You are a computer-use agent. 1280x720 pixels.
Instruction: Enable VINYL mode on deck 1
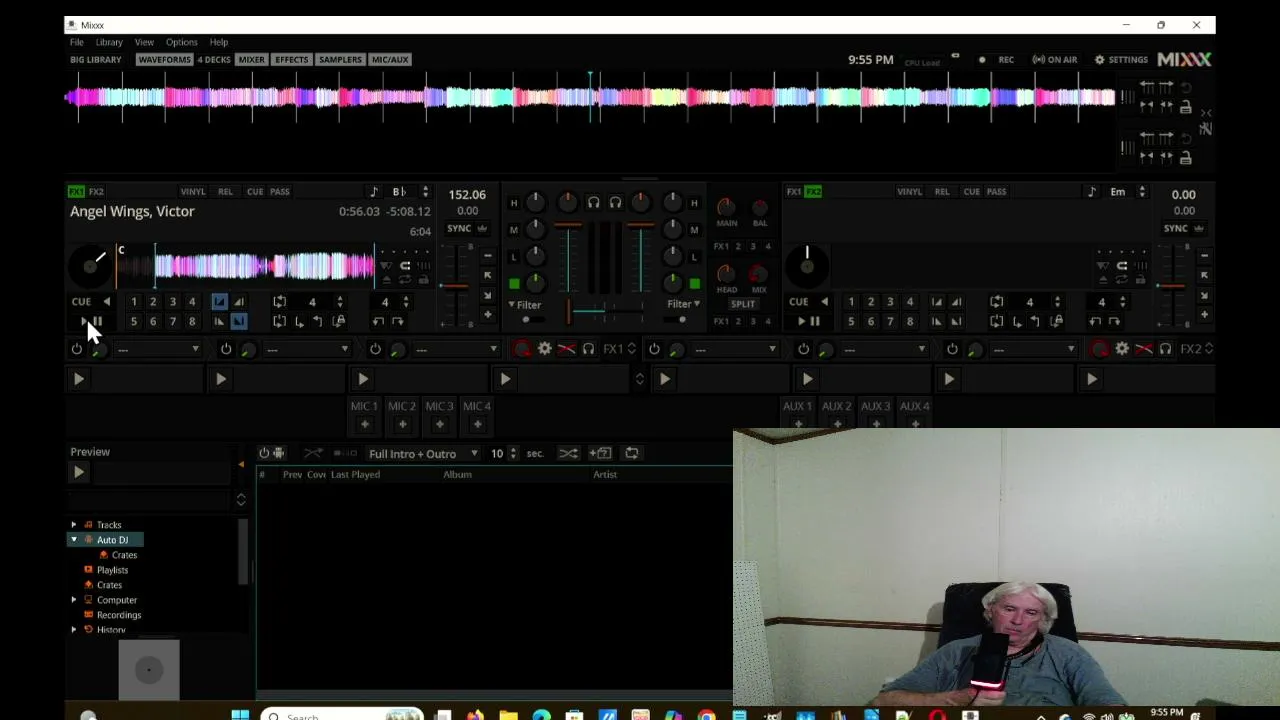(193, 191)
